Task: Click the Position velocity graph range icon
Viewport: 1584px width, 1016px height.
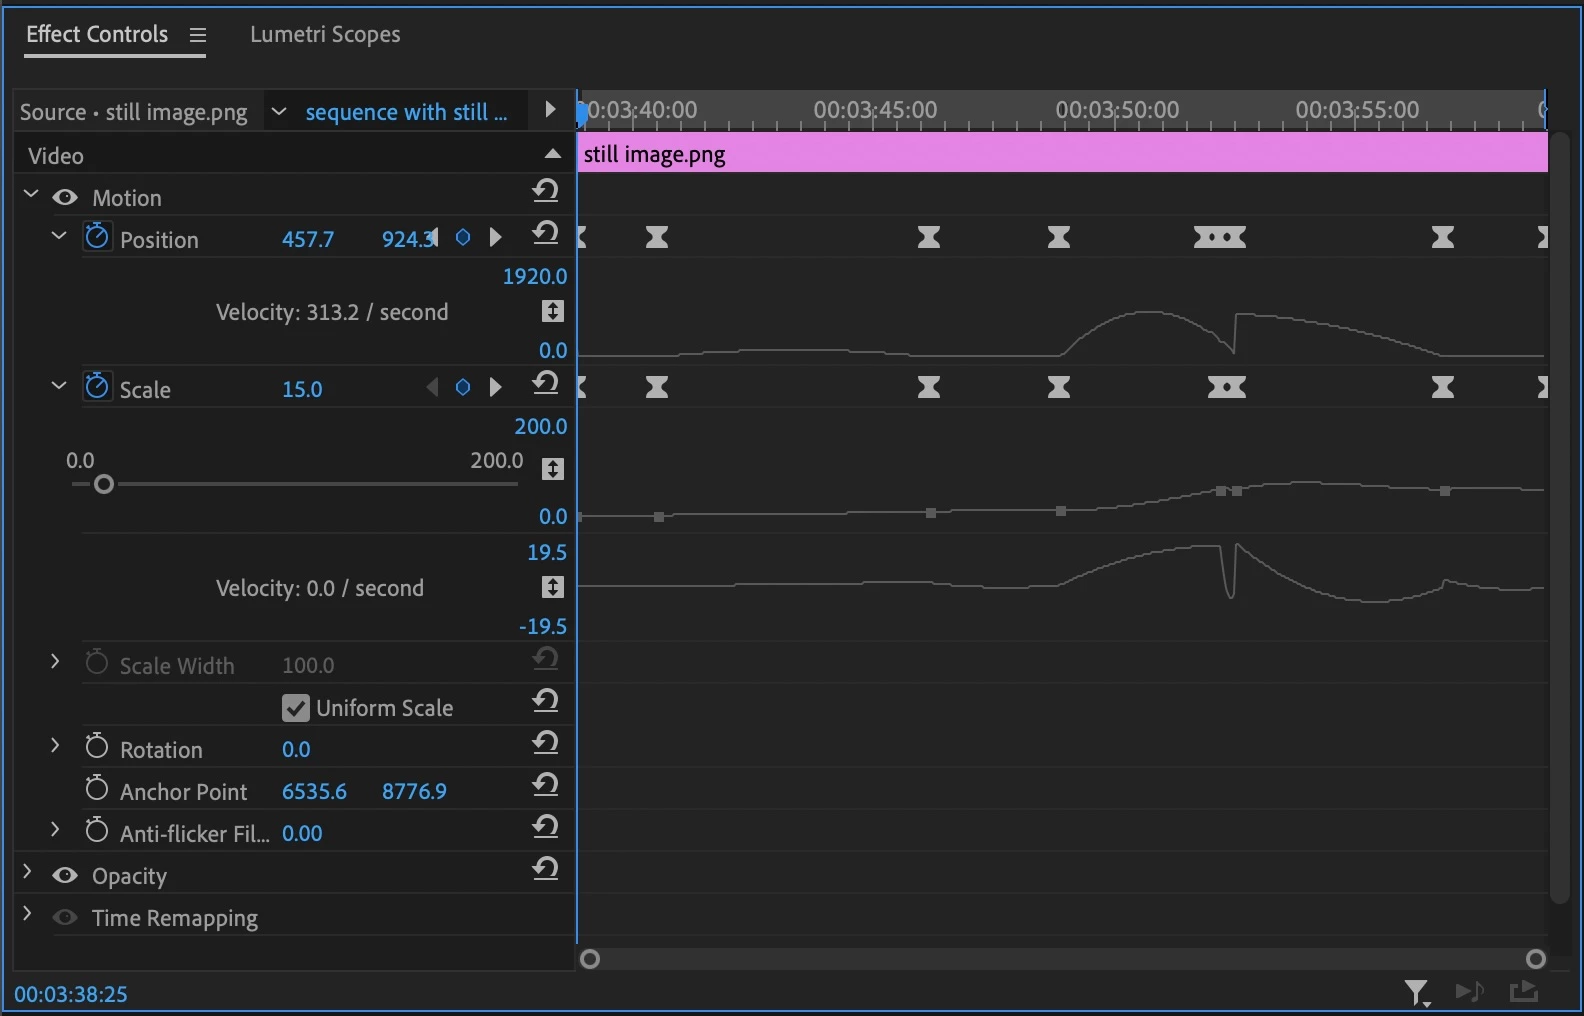Action: coord(553,312)
